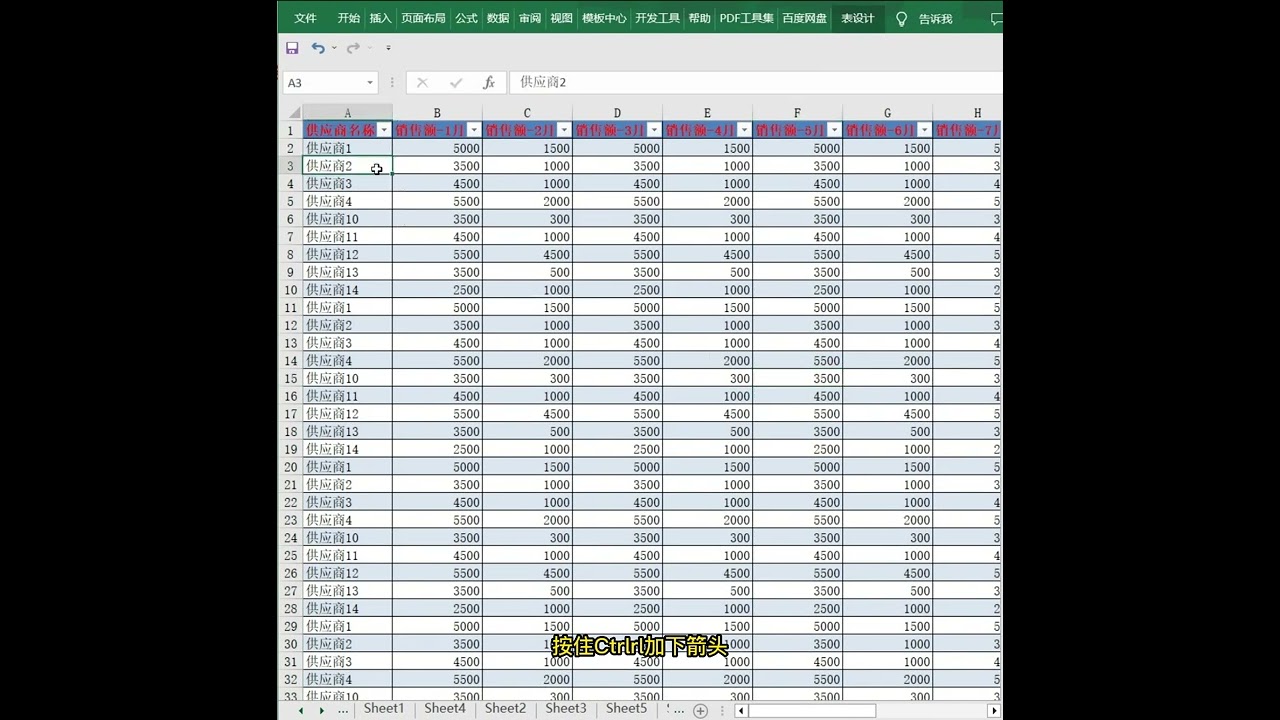Switch to the 模板中心 ribbon tab

(604, 18)
